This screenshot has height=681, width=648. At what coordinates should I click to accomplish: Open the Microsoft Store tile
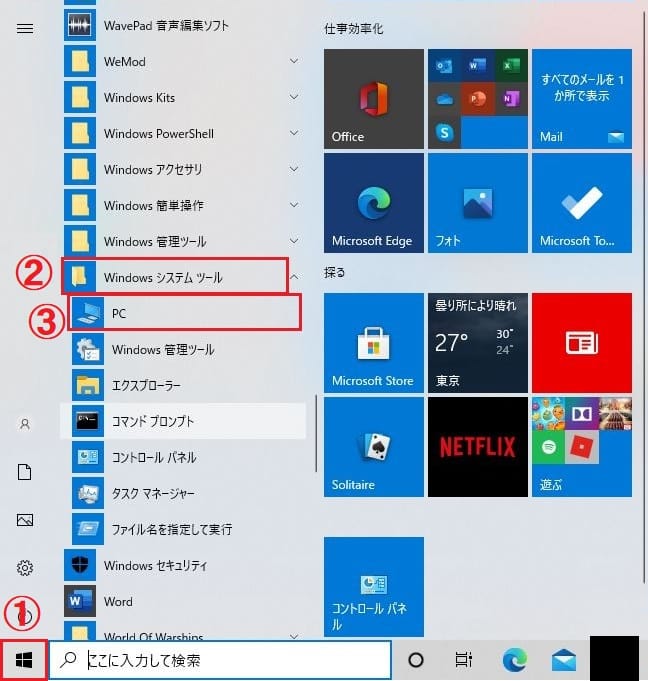click(x=373, y=342)
